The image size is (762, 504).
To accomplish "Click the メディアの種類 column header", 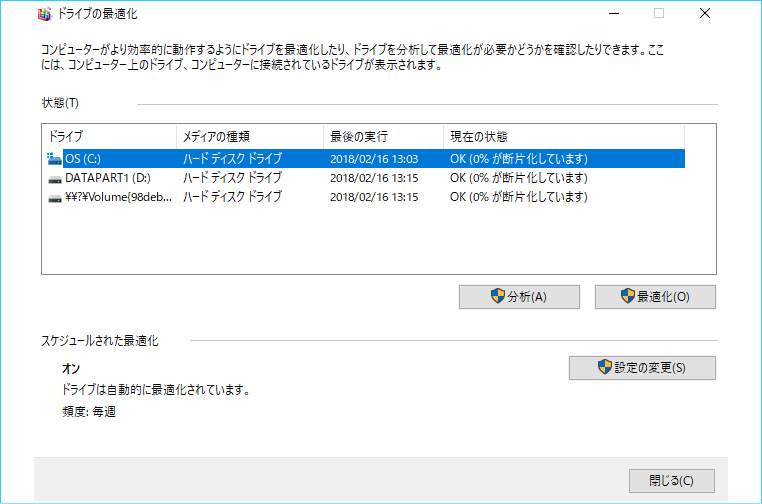I will coord(248,136).
